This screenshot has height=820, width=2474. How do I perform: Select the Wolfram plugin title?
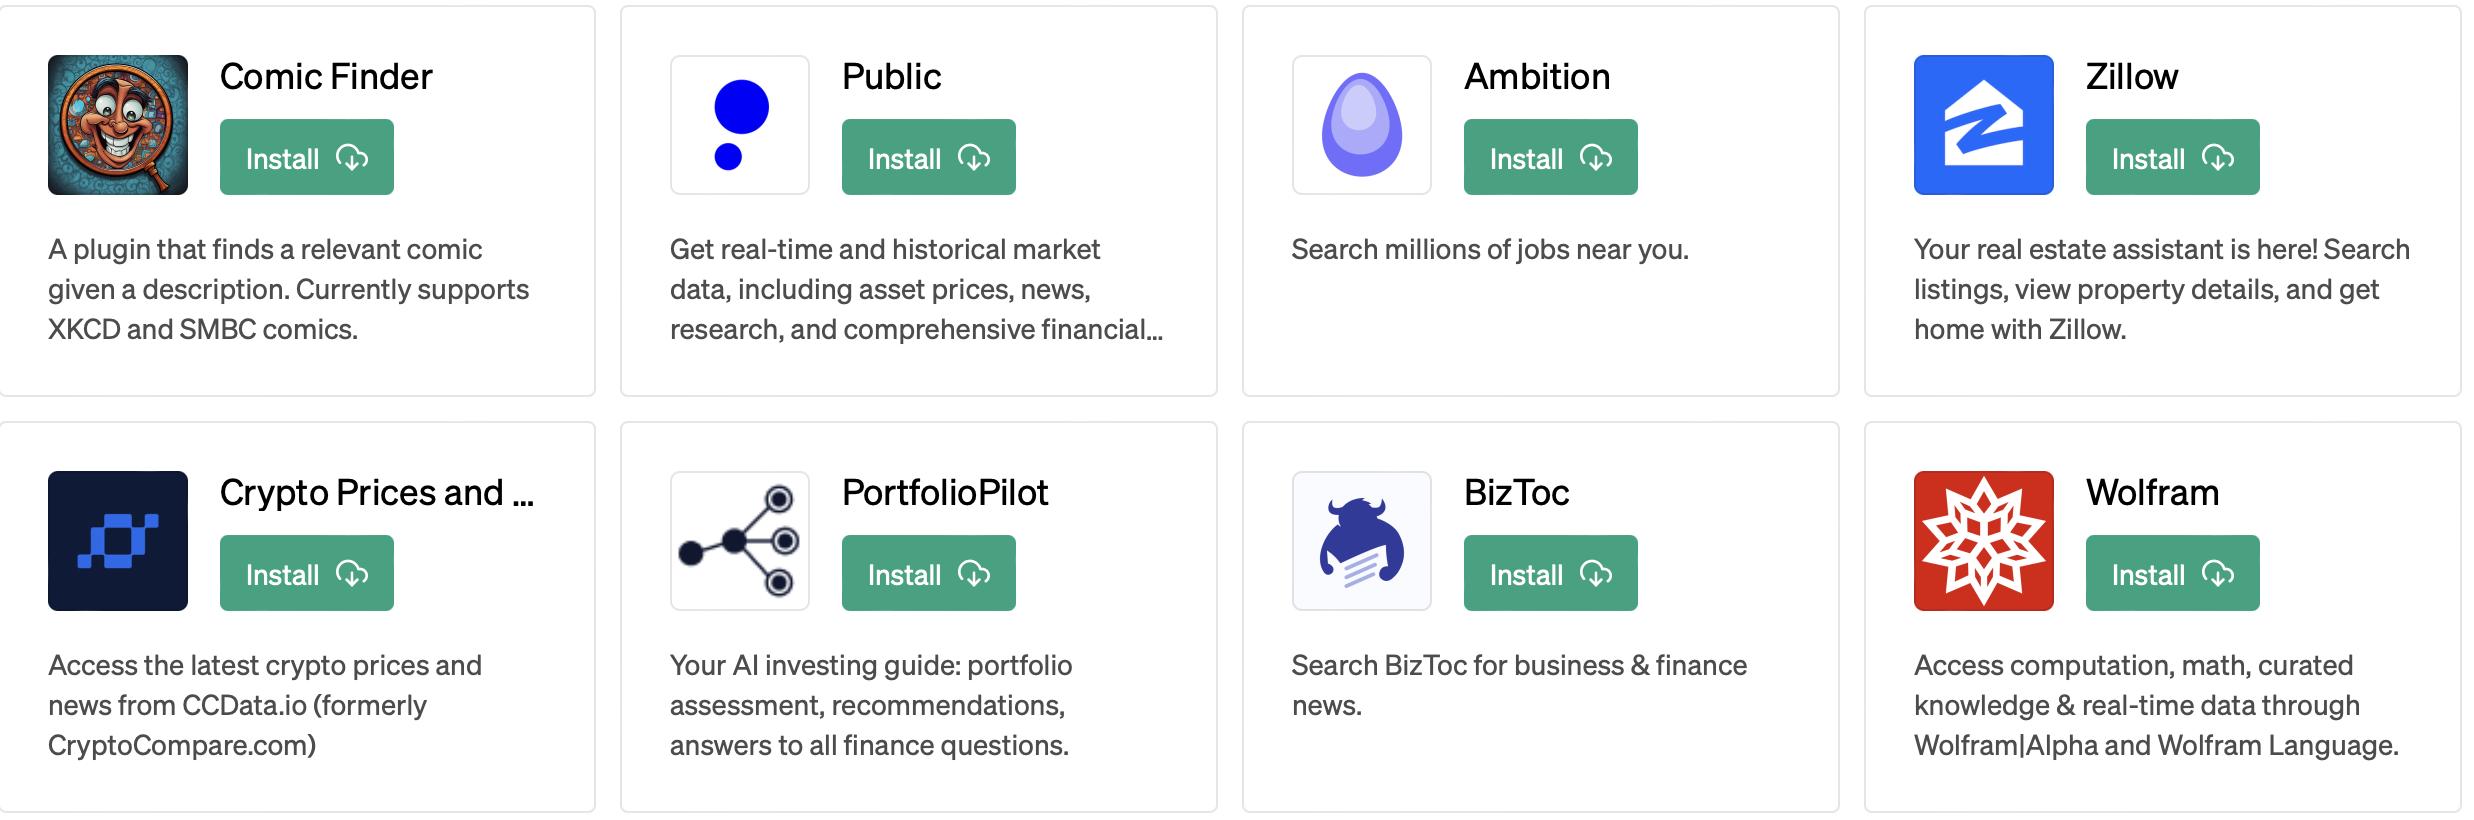pyautogui.click(x=2152, y=493)
